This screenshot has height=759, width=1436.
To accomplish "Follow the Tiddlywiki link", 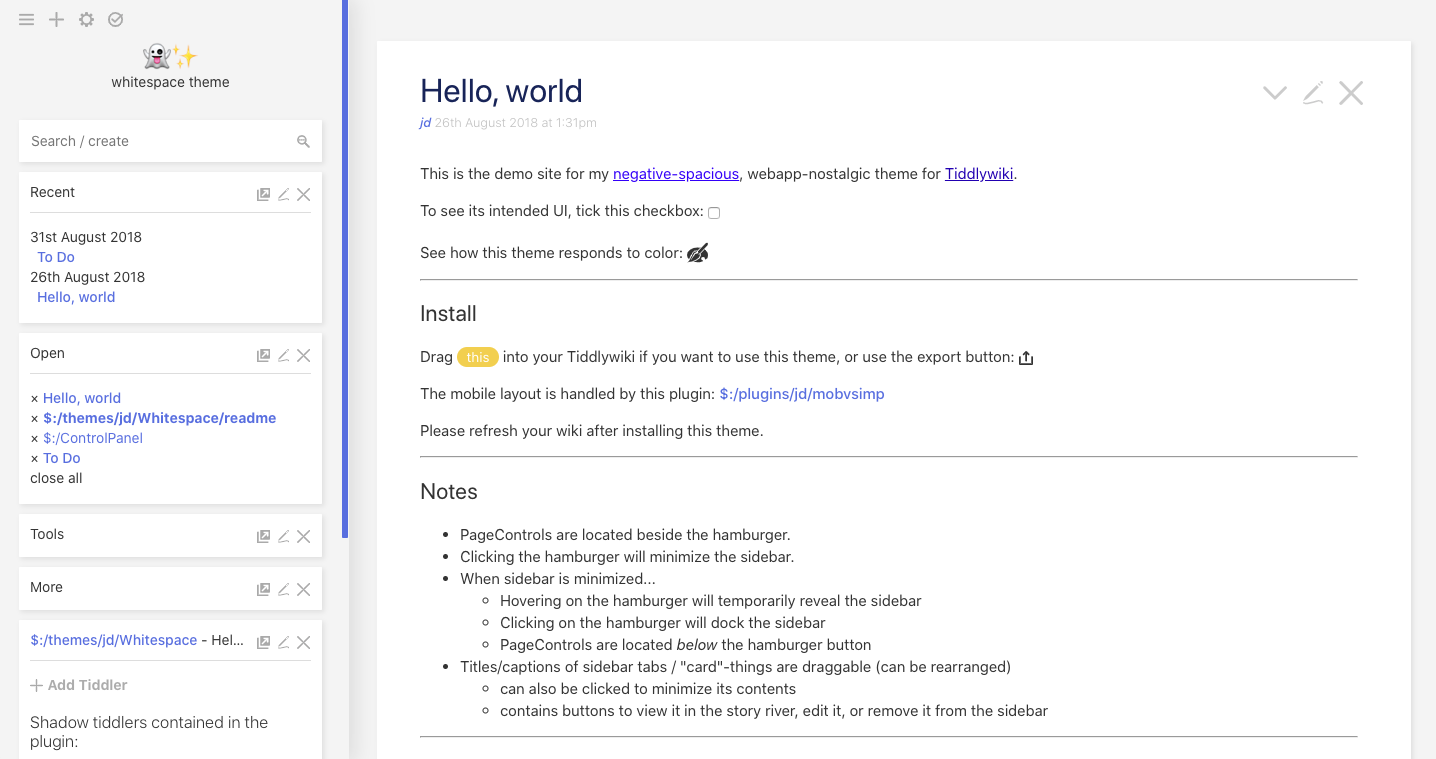I will [x=979, y=174].
